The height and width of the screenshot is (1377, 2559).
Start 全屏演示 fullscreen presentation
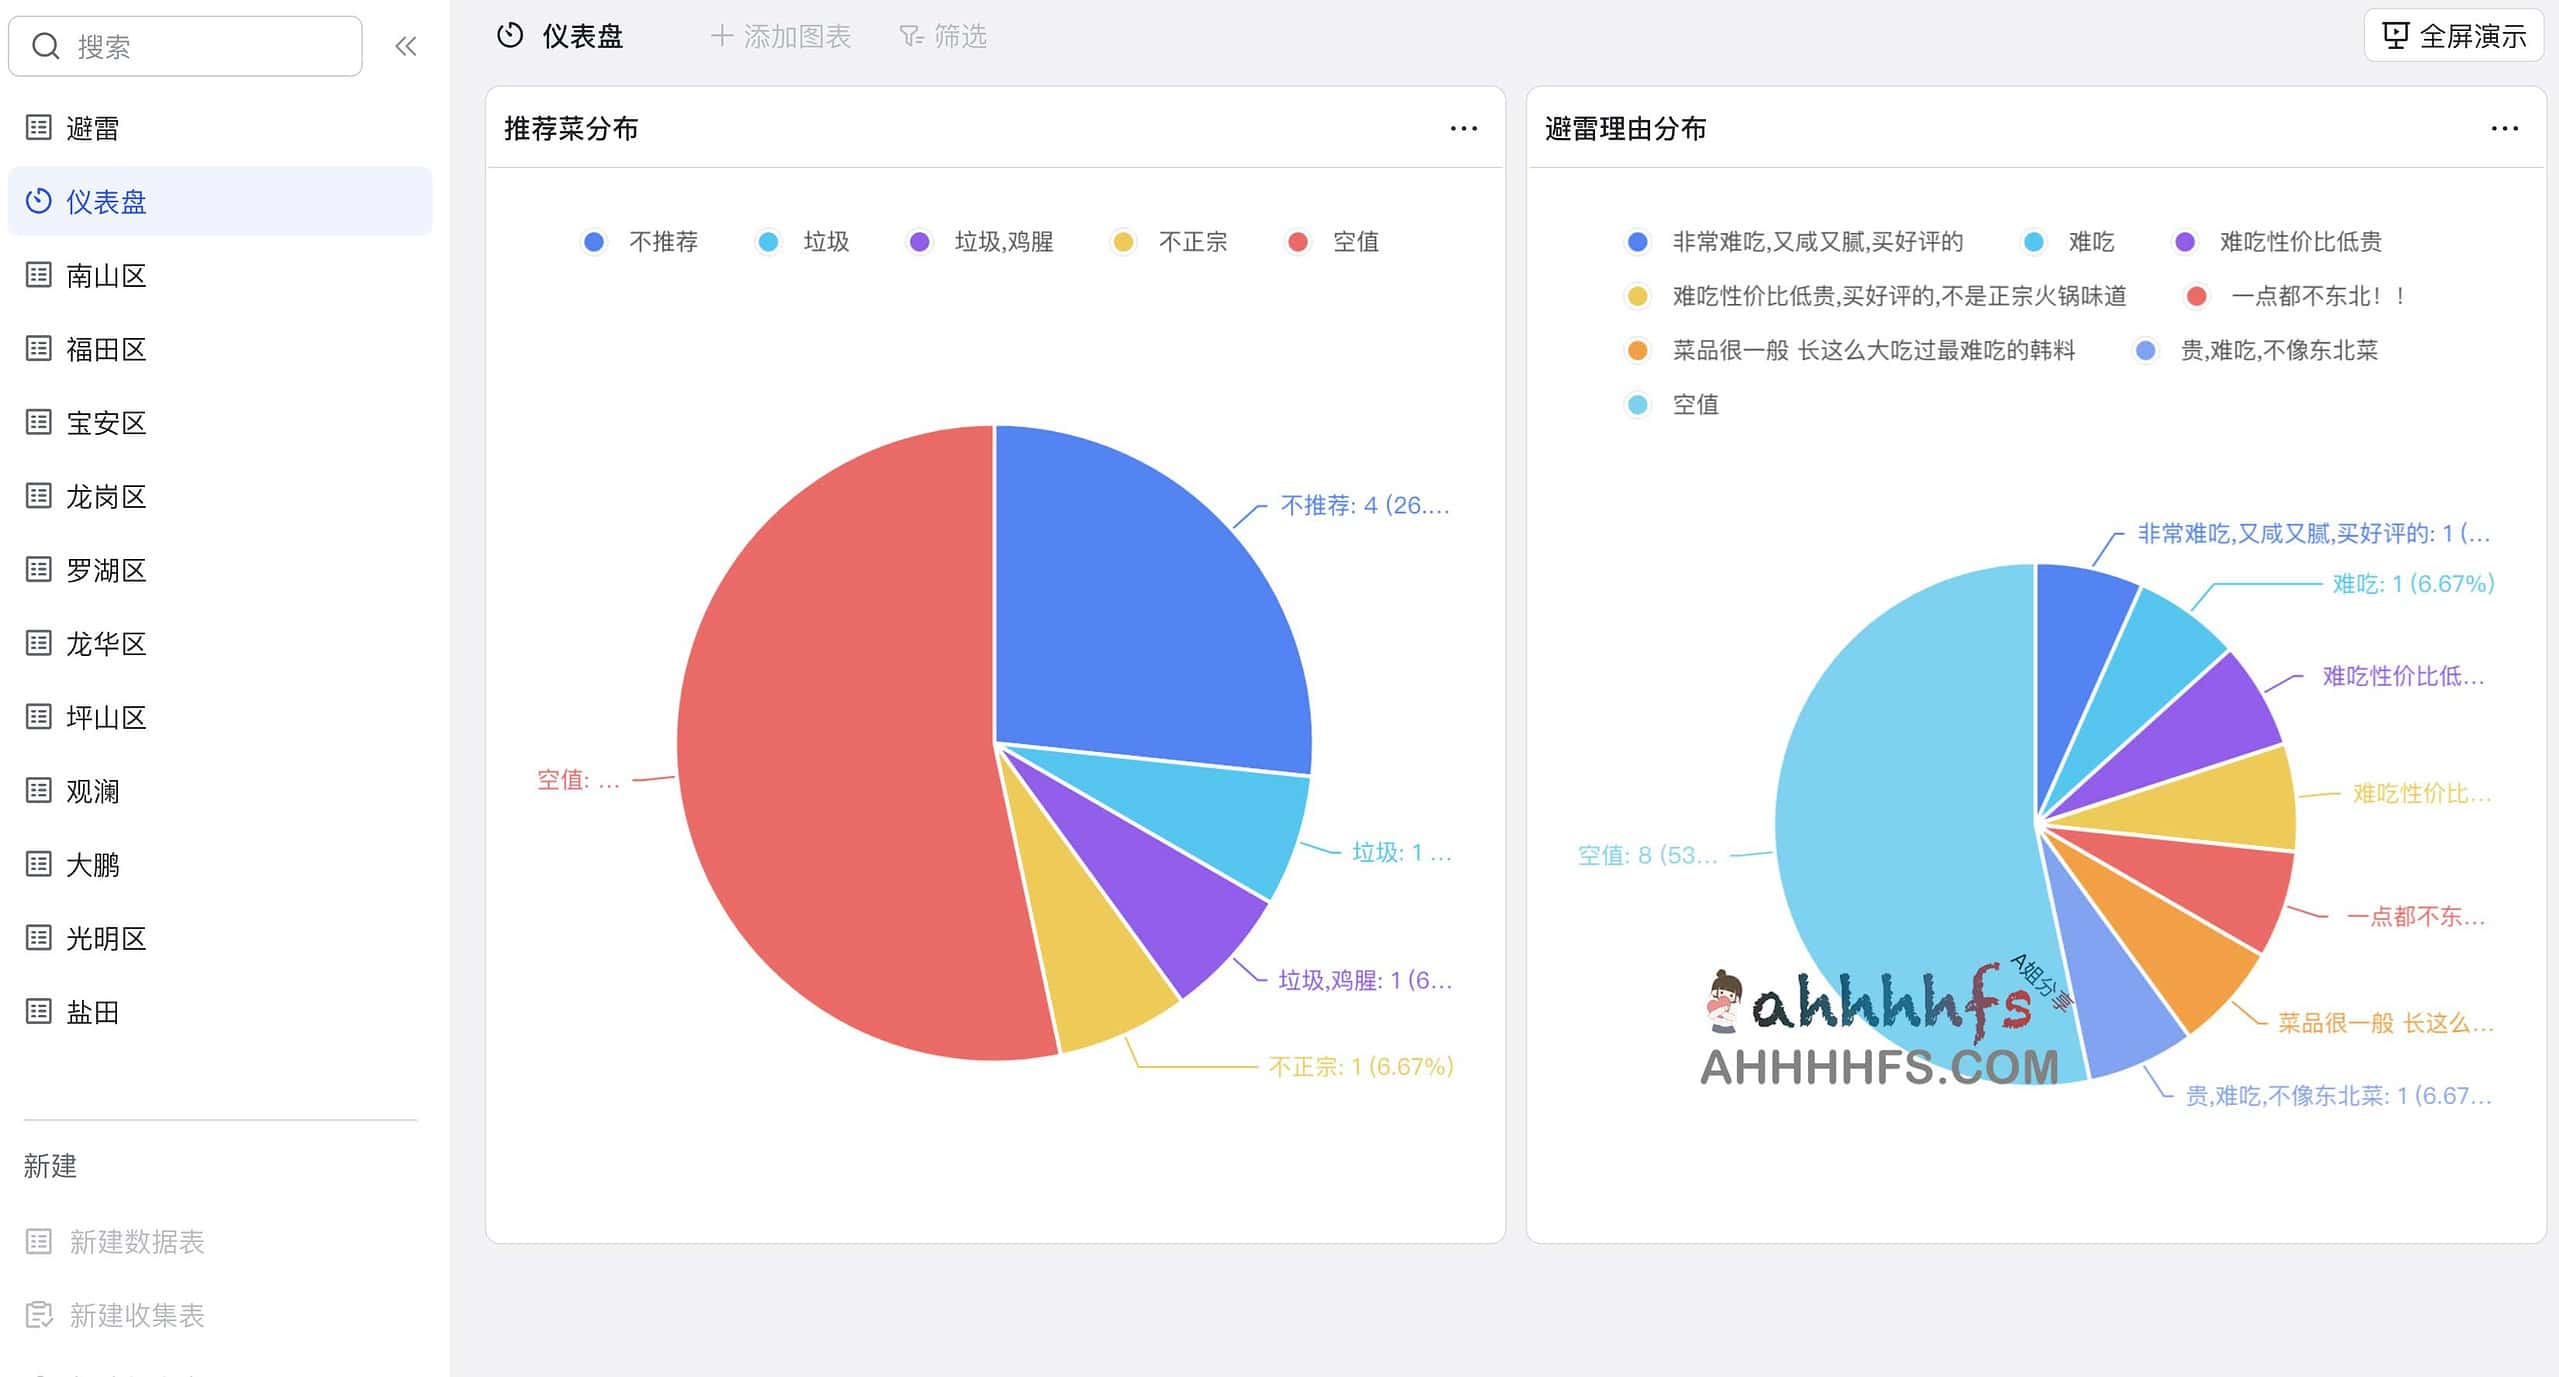click(x=2454, y=36)
